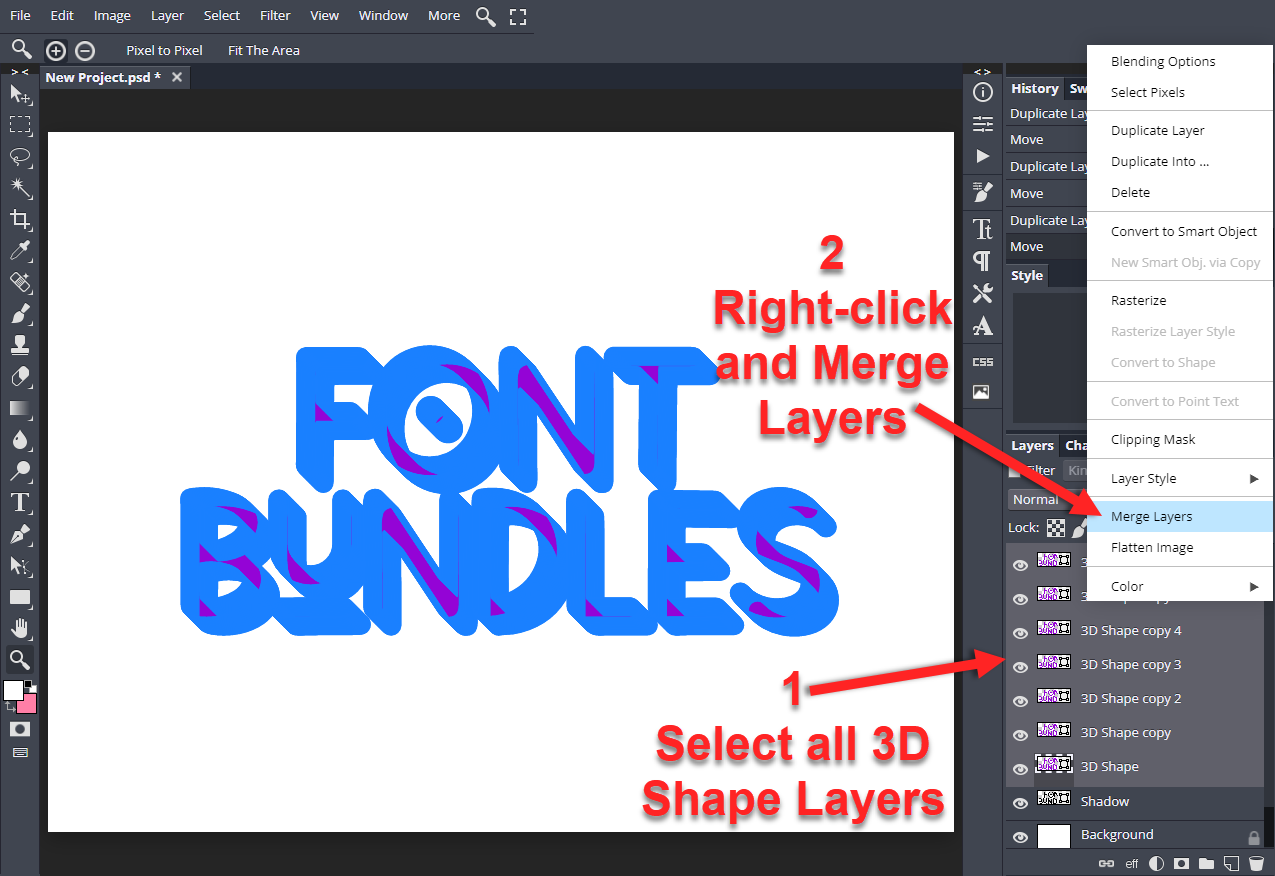
Task: Open the Character panel icon
Action: tap(983, 228)
